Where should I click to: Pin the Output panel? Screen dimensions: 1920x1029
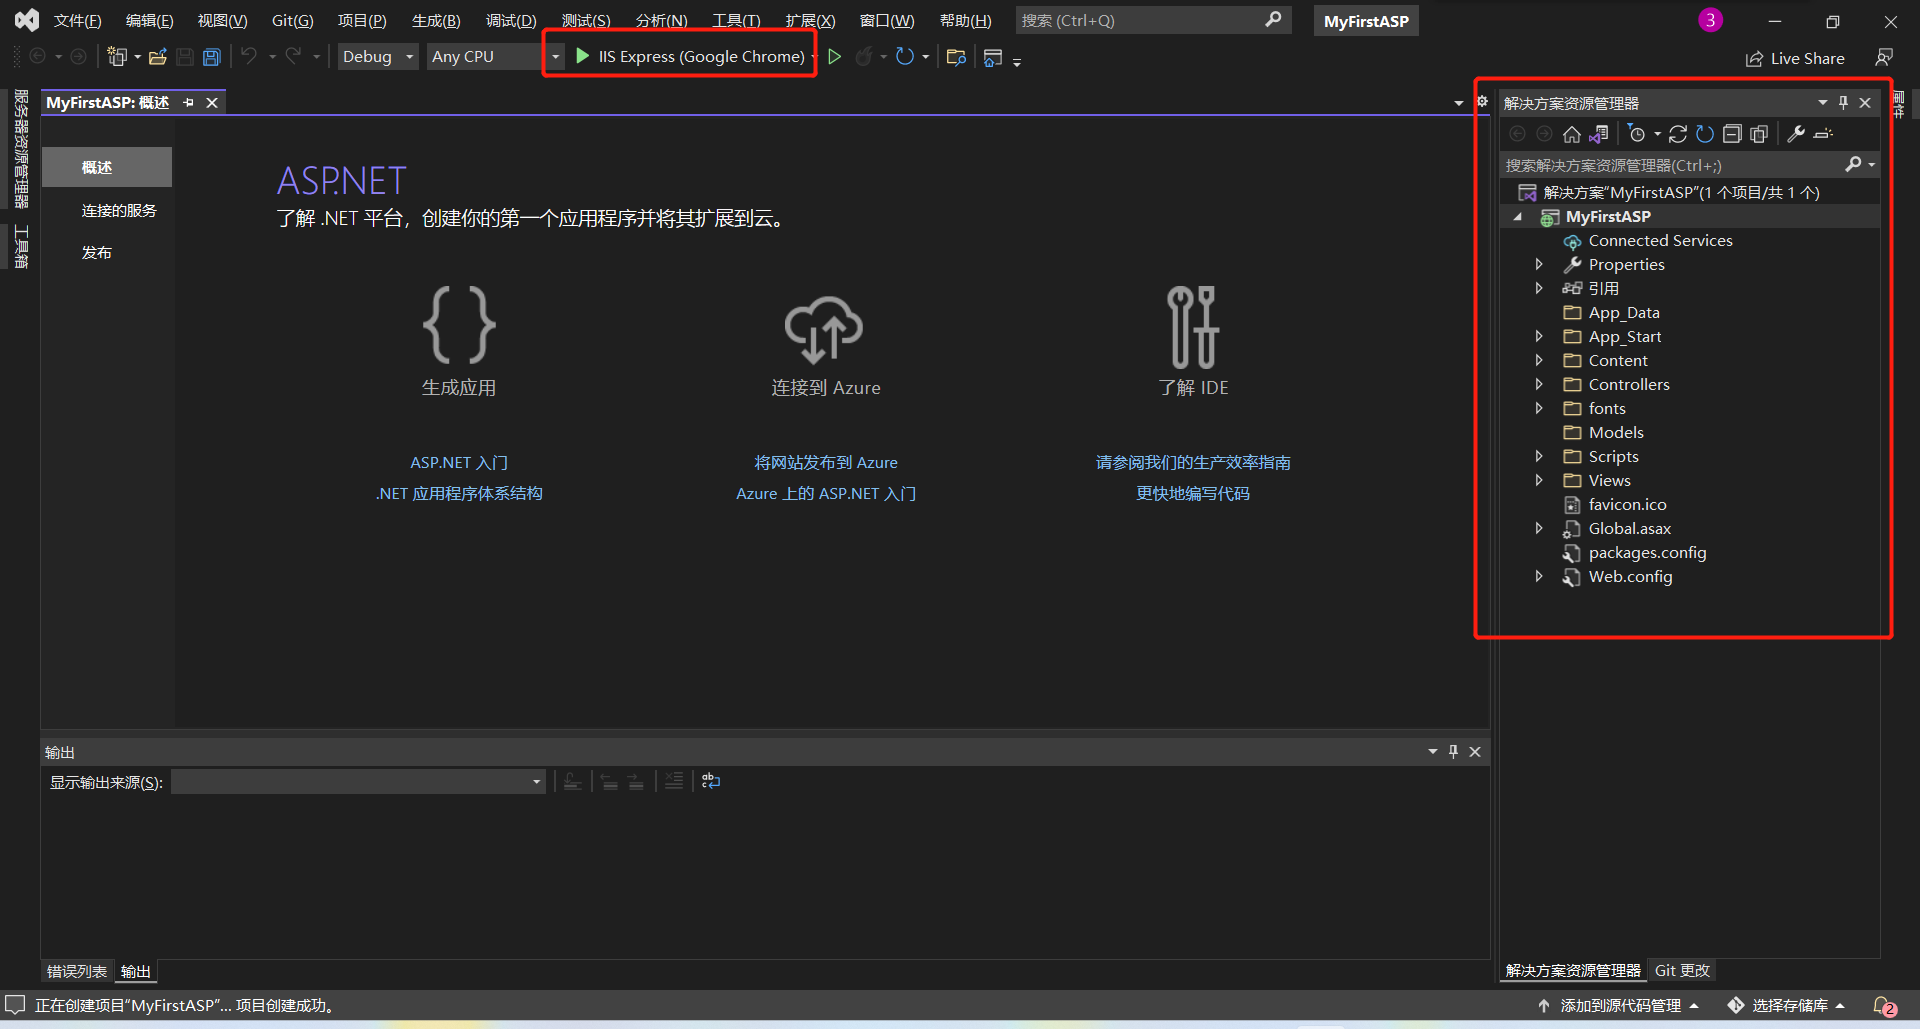pyautogui.click(x=1453, y=751)
